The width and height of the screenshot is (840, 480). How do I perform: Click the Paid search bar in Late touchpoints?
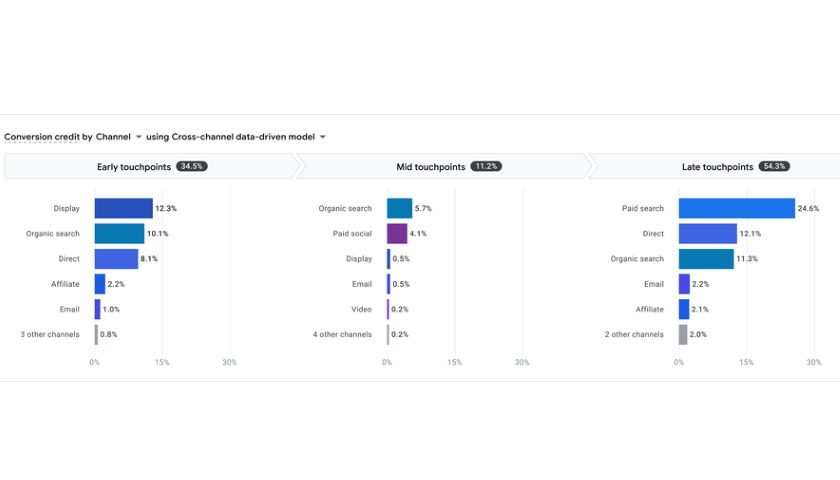tap(737, 208)
